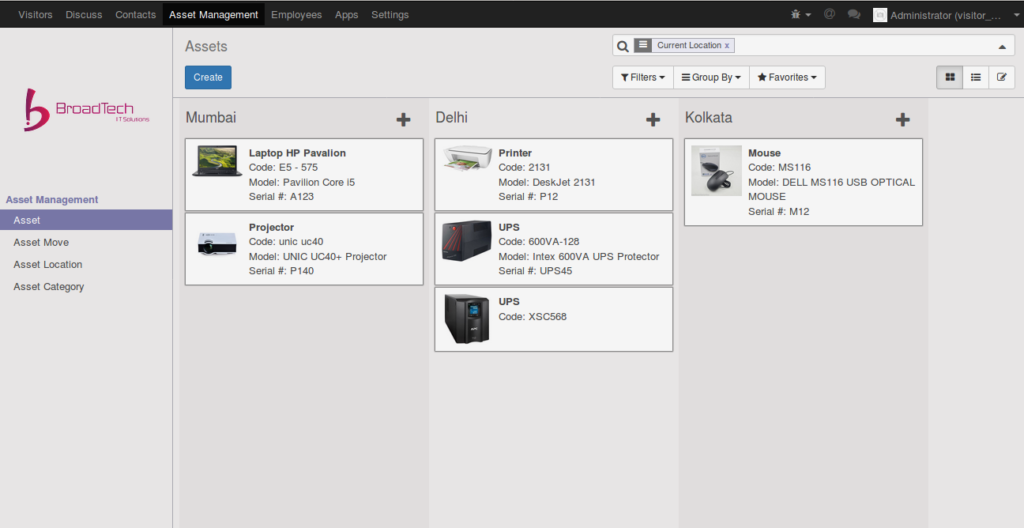Open conversations chat icon
This screenshot has height=528, width=1024.
click(854, 15)
